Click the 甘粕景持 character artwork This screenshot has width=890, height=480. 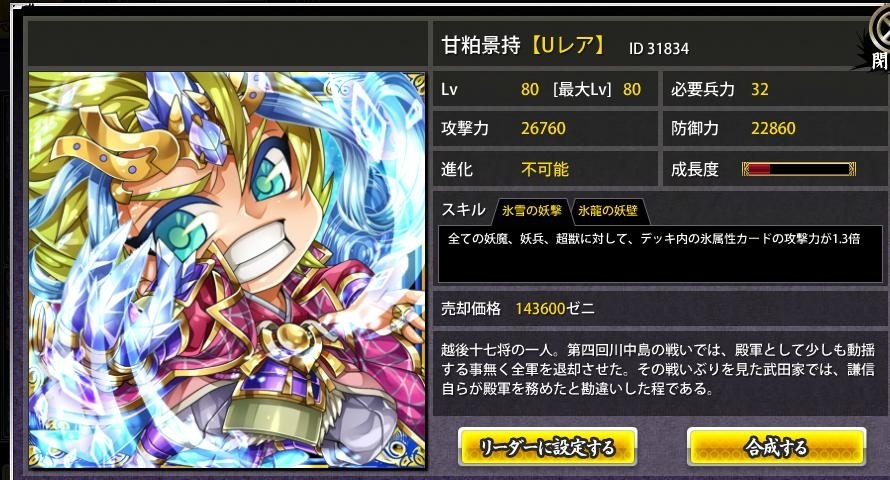227,270
